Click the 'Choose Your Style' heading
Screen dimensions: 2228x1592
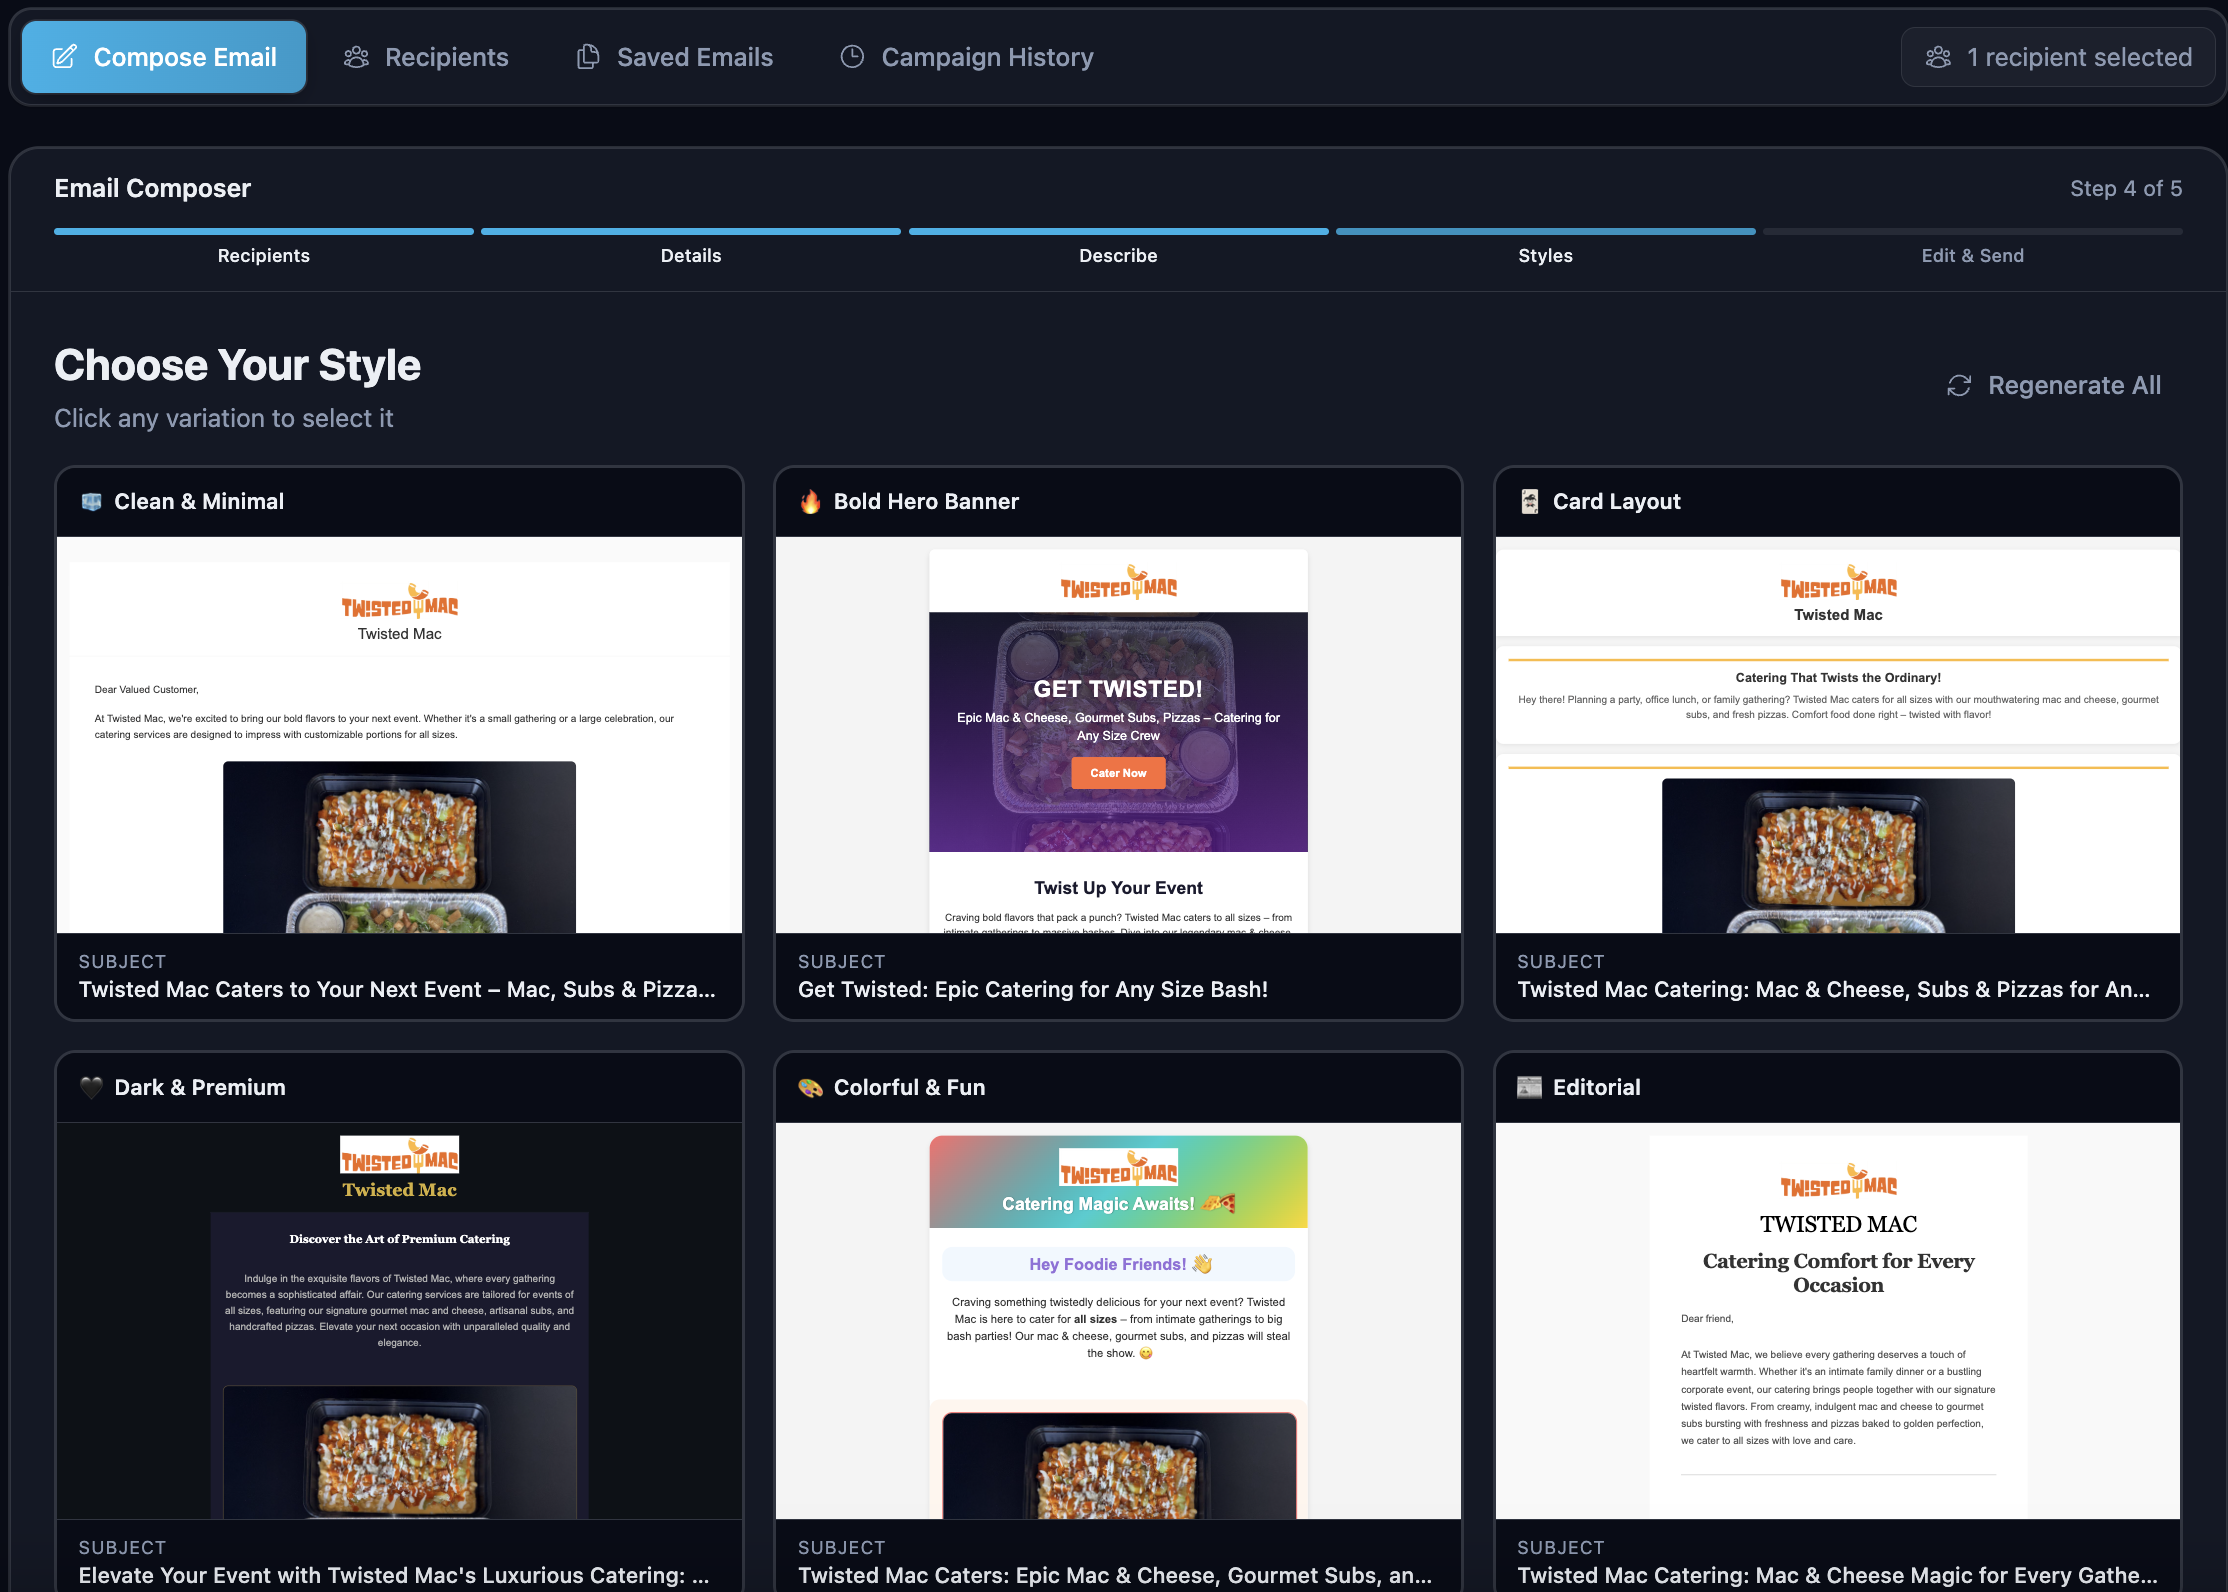pos(237,365)
